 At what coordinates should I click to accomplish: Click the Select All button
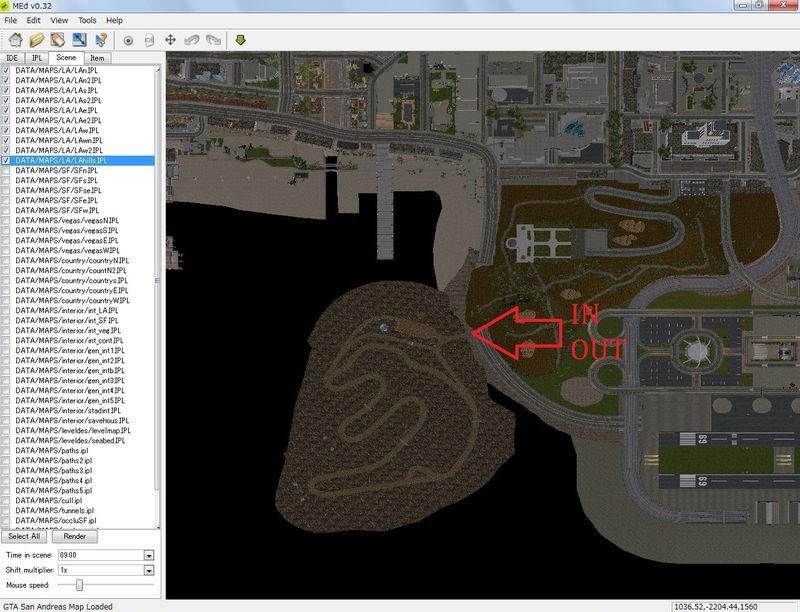point(24,537)
